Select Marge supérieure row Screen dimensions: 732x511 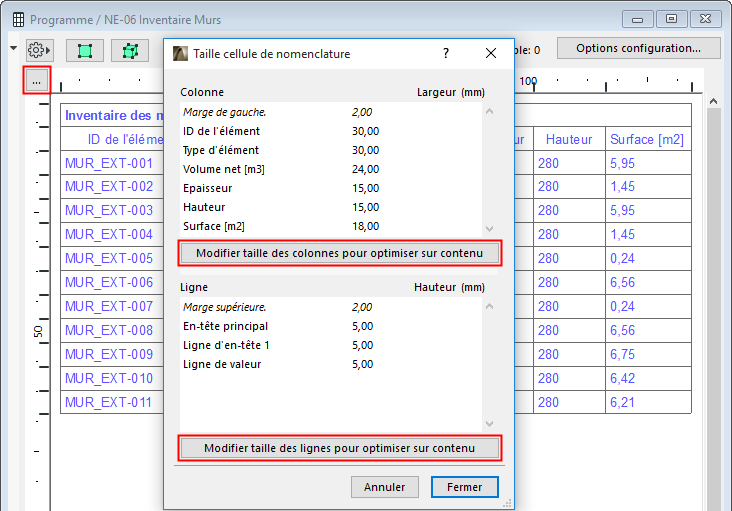tap(331, 307)
